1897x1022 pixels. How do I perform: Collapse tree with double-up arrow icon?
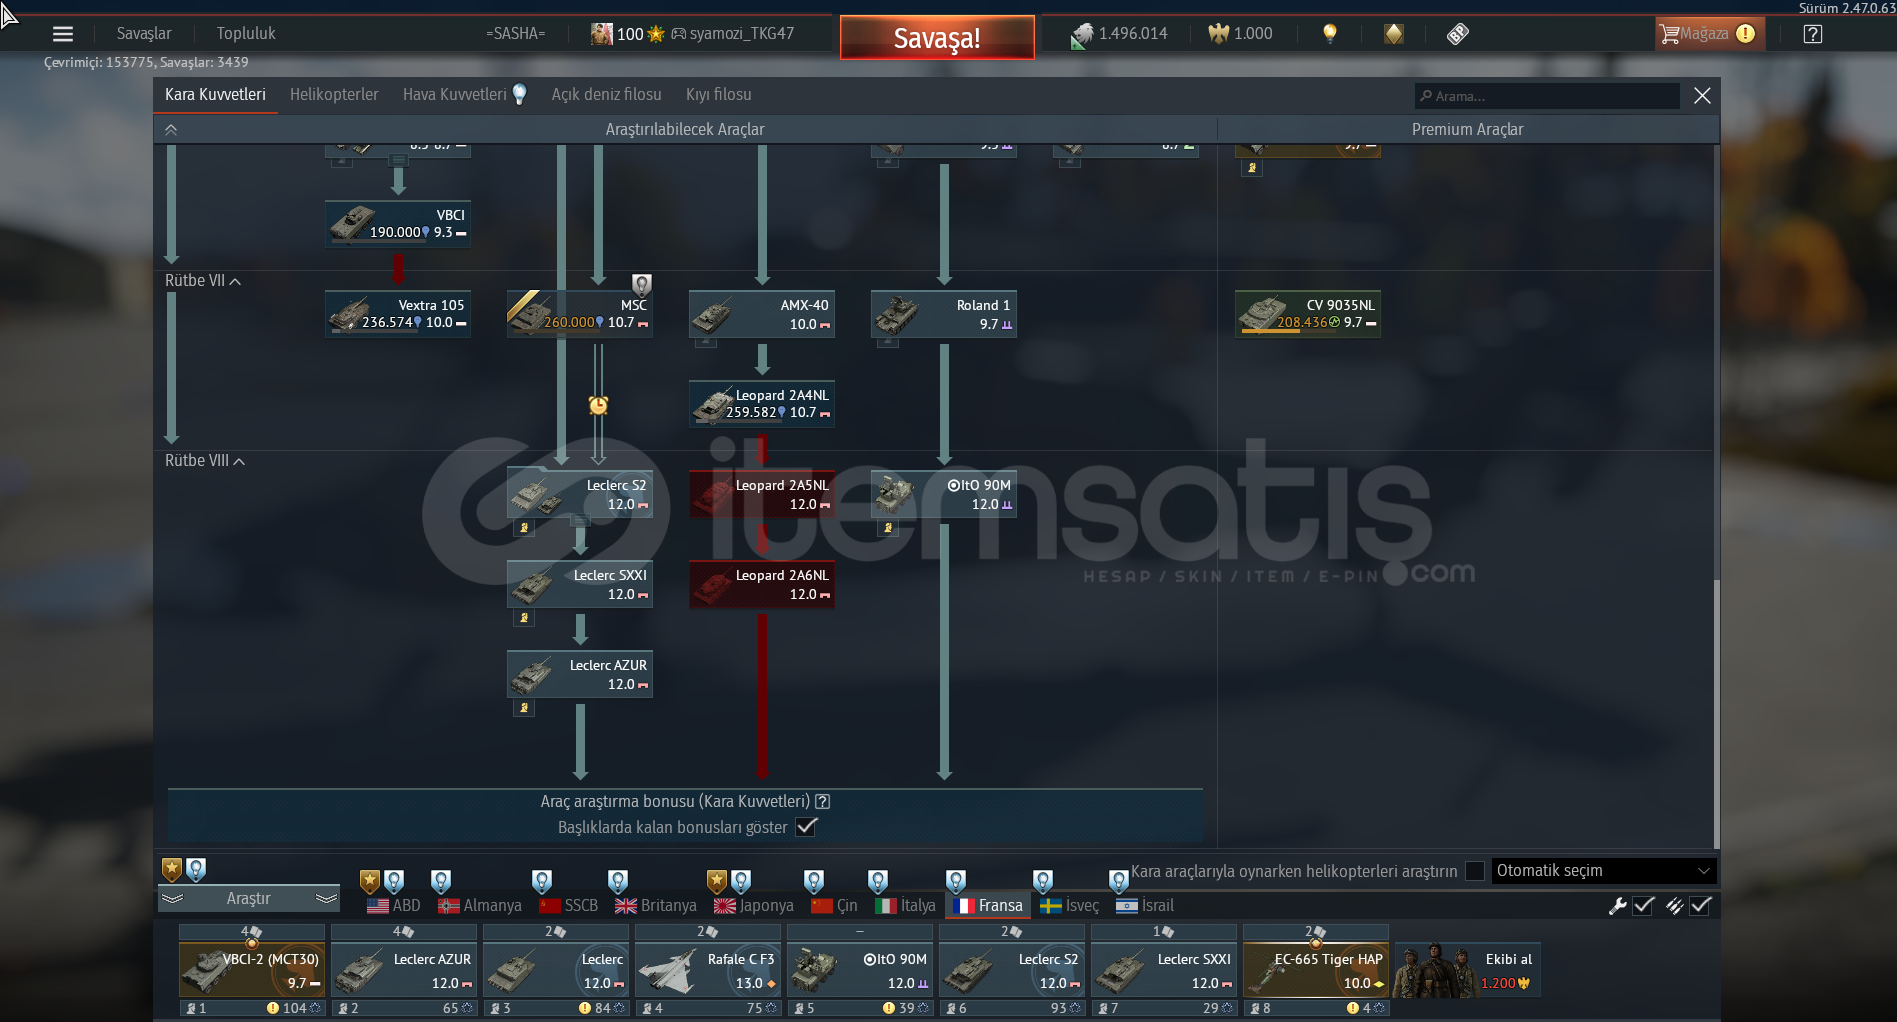(171, 129)
